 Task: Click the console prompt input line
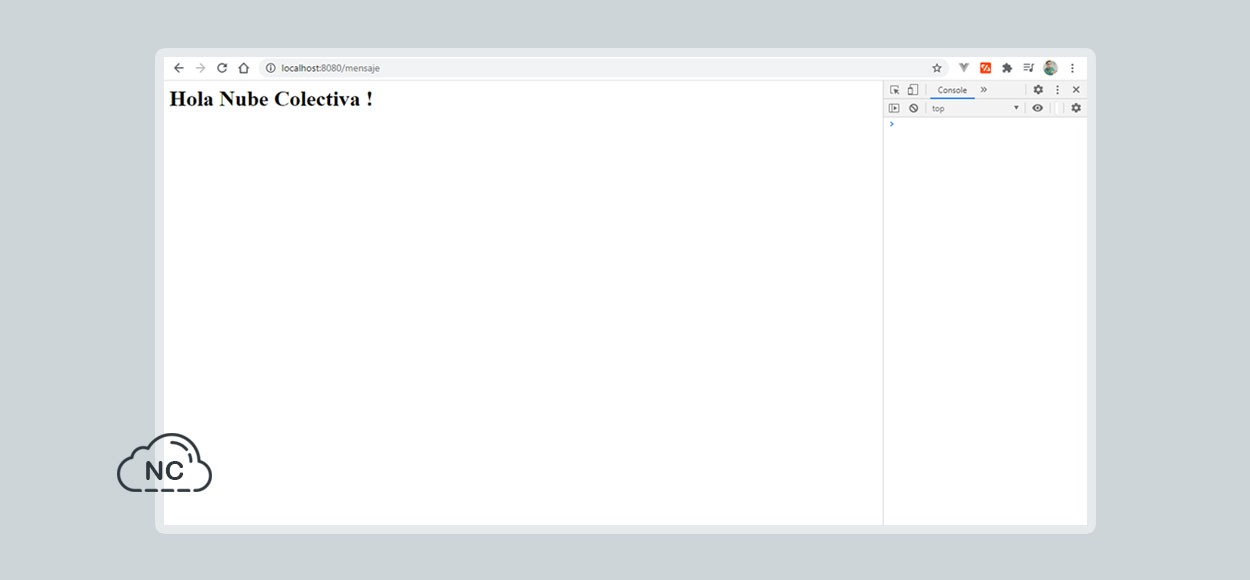click(985, 124)
